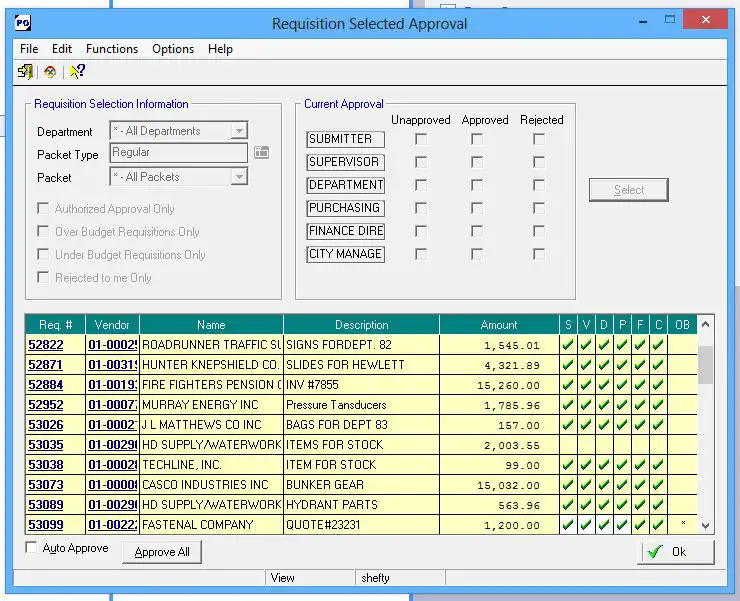Open the Department dropdown
740x601 pixels.
[239, 130]
